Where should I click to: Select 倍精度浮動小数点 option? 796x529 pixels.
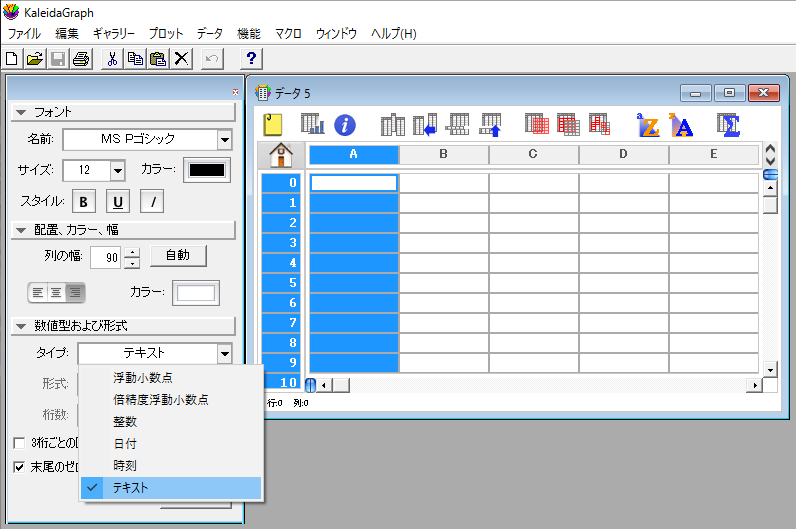coord(171,400)
